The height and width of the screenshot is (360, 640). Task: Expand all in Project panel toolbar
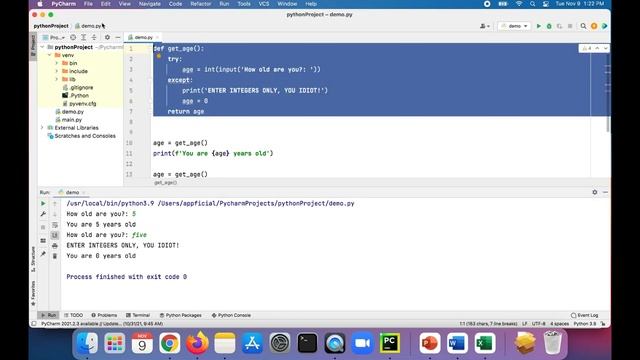84,37
